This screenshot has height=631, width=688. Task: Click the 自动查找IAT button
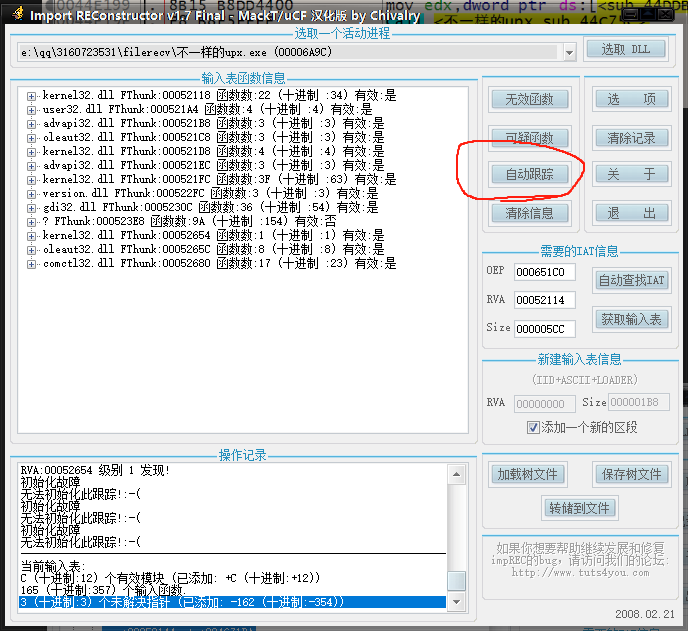tap(631, 281)
